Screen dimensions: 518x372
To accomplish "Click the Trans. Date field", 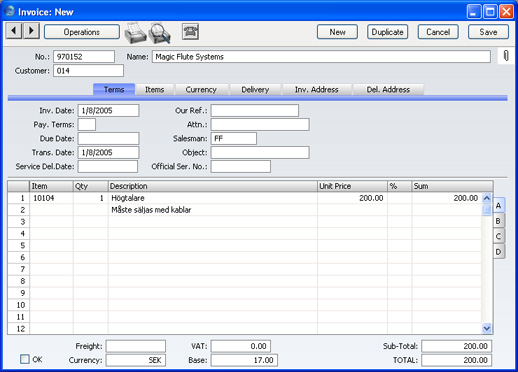I will coord(108,152).
